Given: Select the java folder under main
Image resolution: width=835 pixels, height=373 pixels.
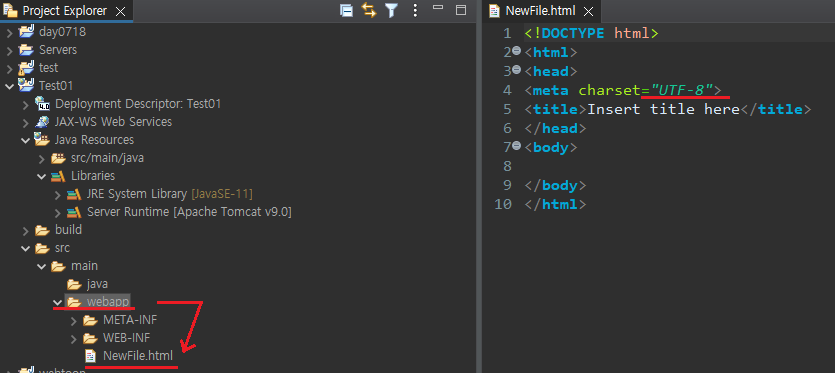Looking at the screenshot, I should point(97,284).
